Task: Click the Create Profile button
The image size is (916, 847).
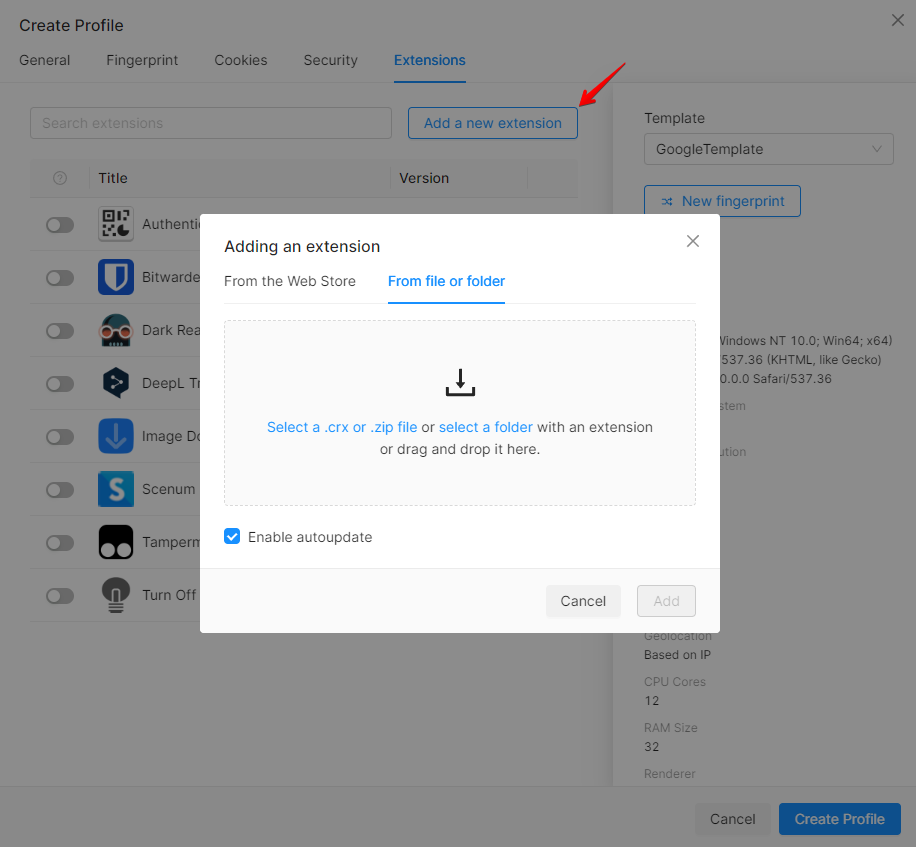Action: click(839, 819)
